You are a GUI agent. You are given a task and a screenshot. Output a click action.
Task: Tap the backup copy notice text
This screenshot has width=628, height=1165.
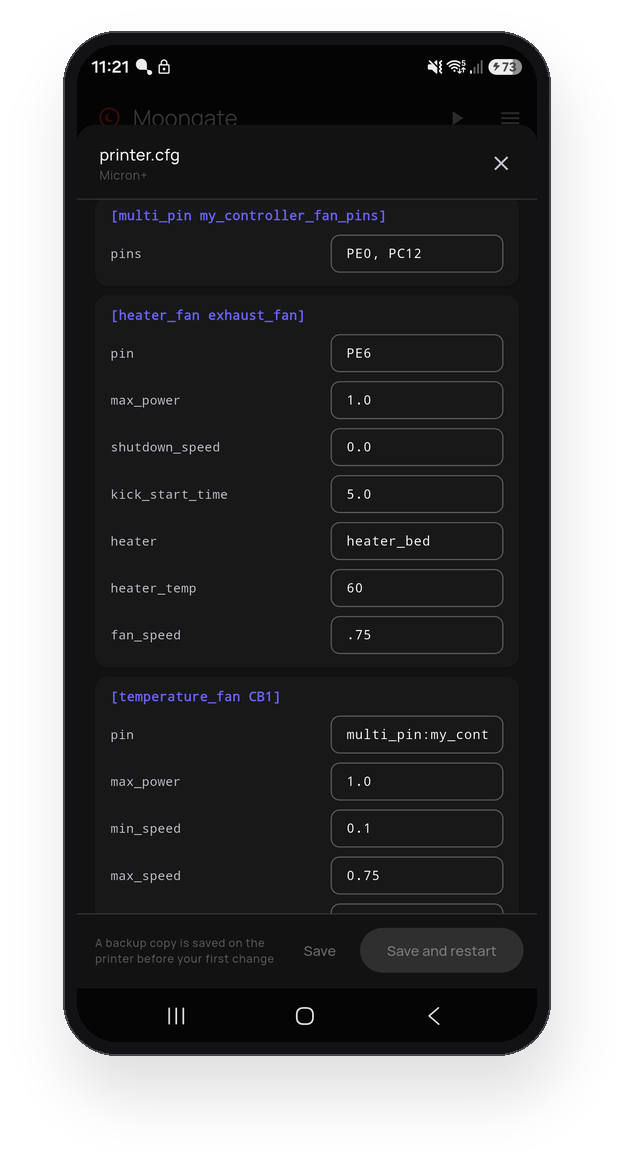[x=184, y=951]
